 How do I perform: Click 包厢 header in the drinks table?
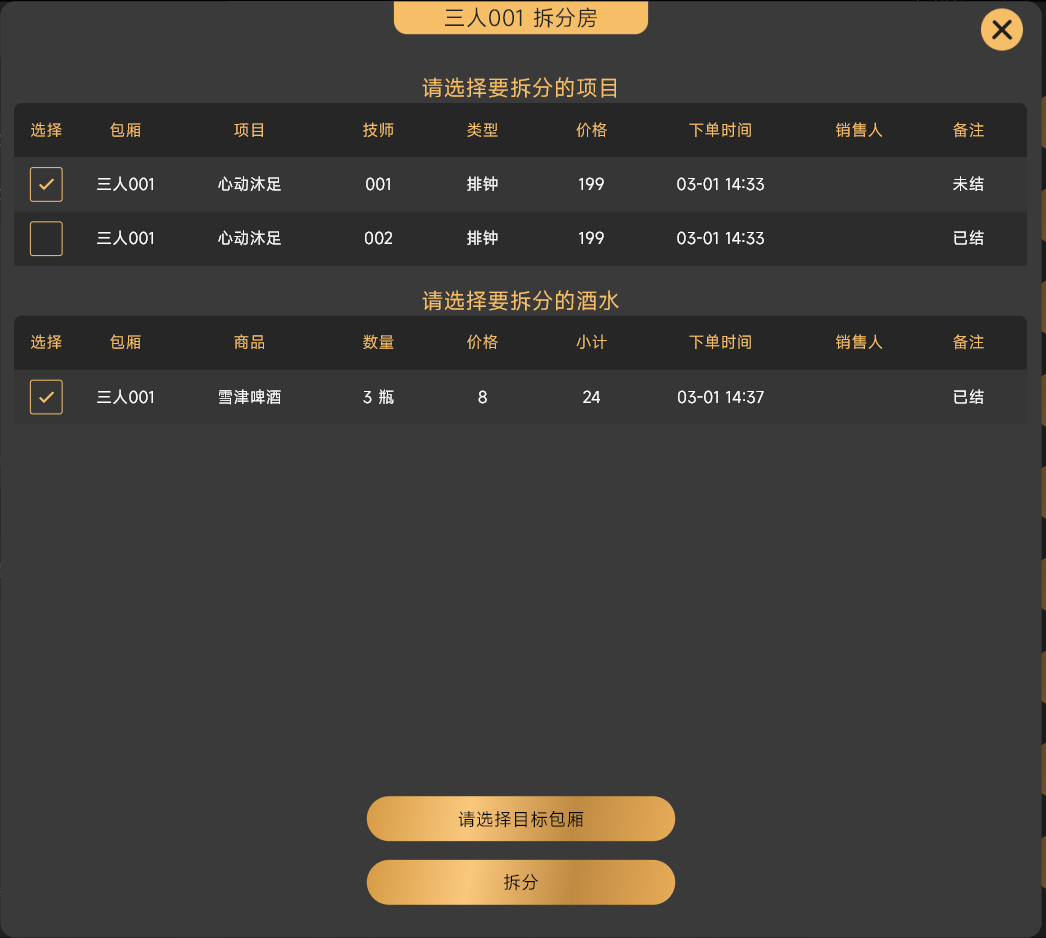[x=125, y=342]
